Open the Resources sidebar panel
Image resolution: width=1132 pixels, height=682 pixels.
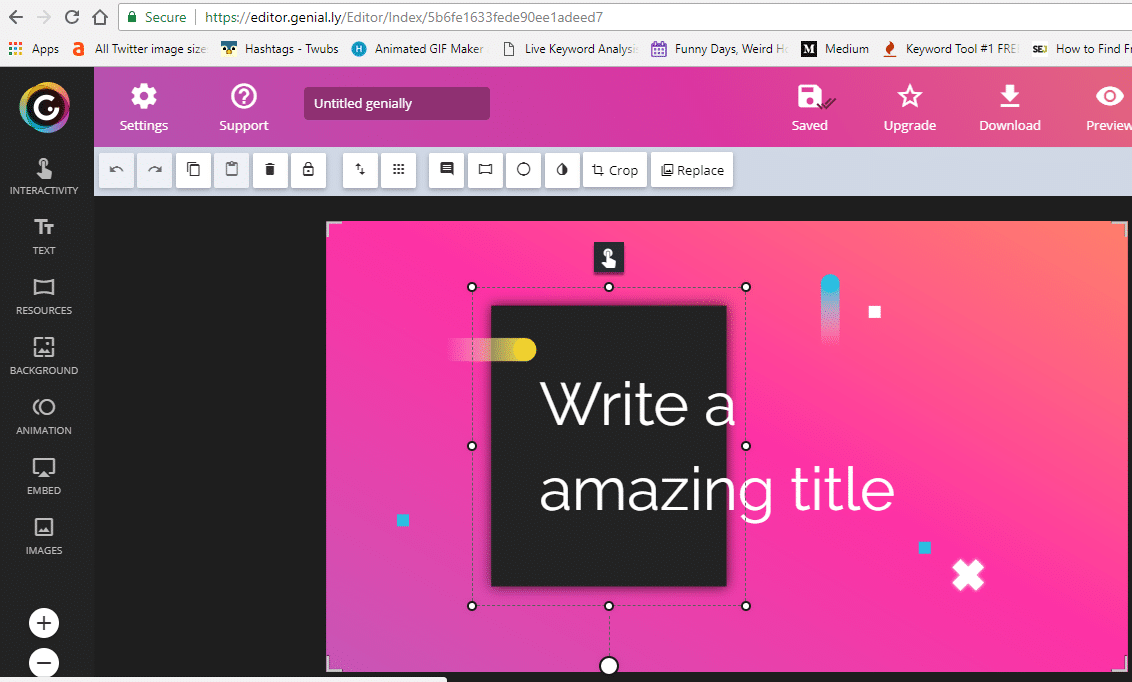pyautogui.click(x=44, y=296)
